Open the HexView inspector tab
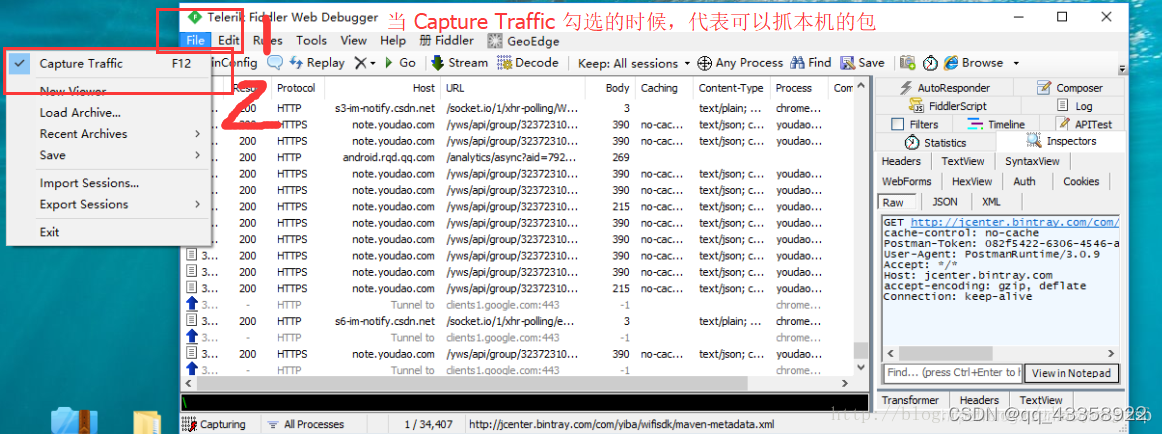 tap(972, 181)
